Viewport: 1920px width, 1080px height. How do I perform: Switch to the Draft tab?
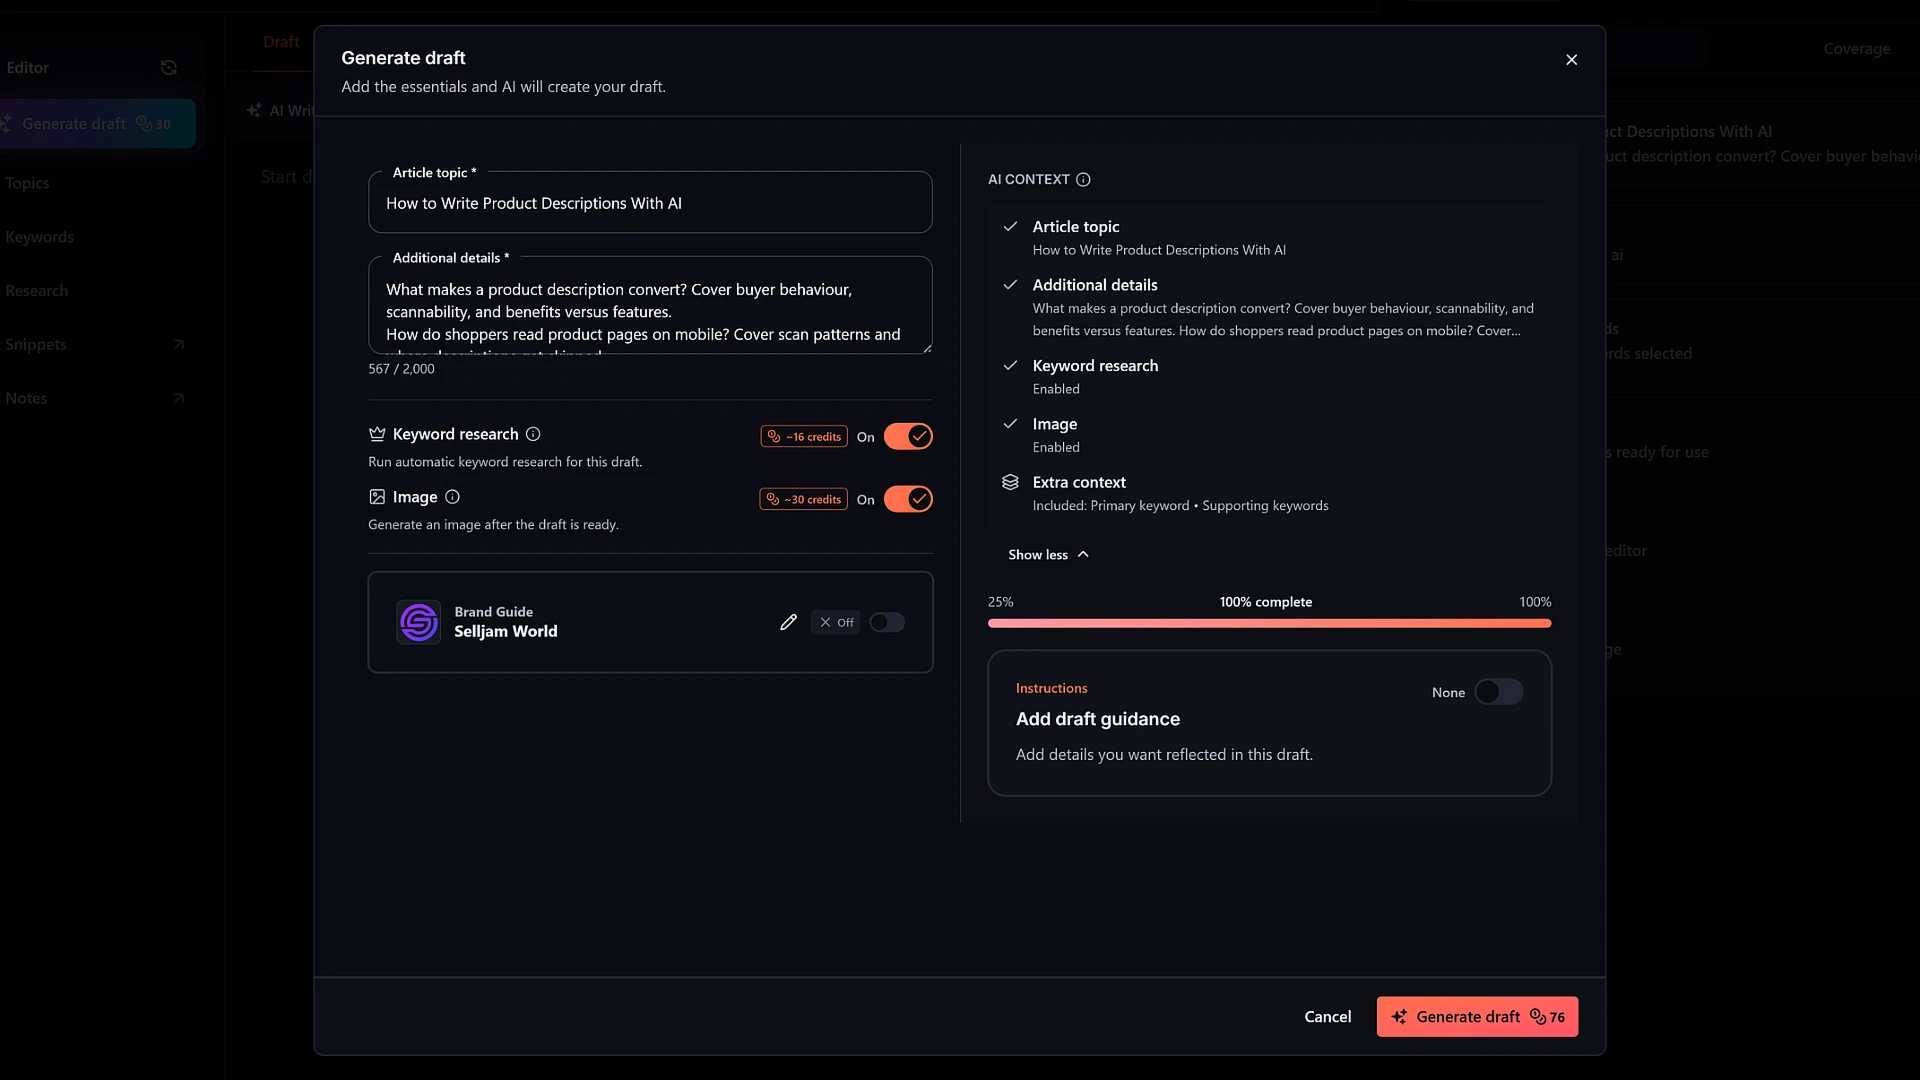pyautogui.click(x=281, y=42)
